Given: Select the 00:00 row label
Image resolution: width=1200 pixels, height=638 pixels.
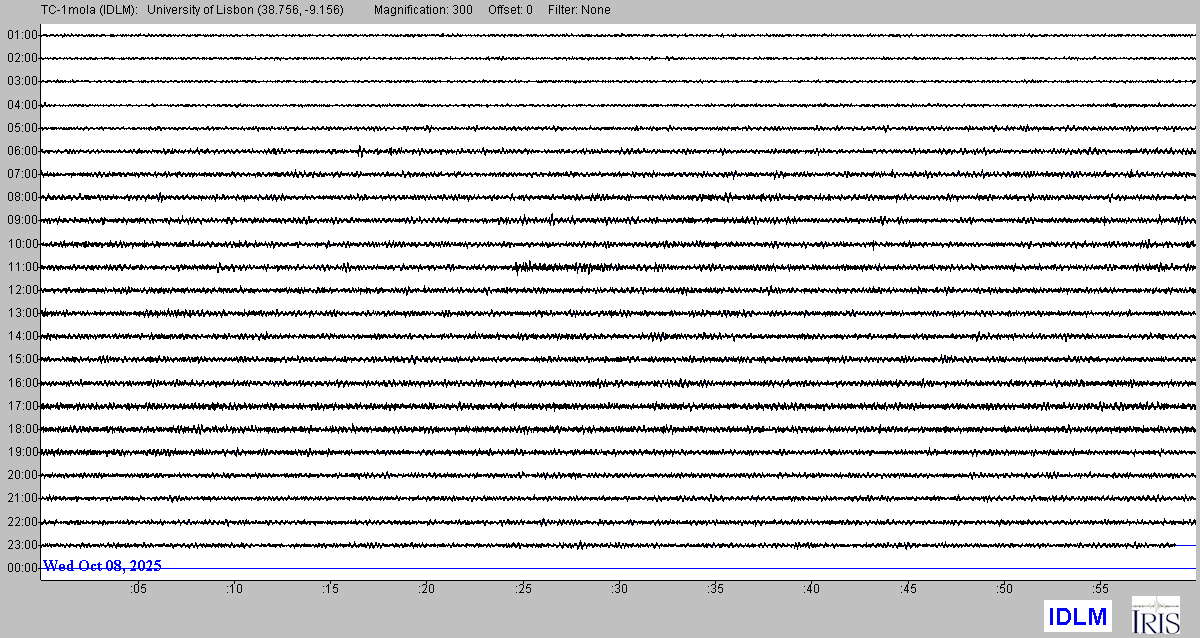Looking at the screenshot, I should (x=22, y=568).
